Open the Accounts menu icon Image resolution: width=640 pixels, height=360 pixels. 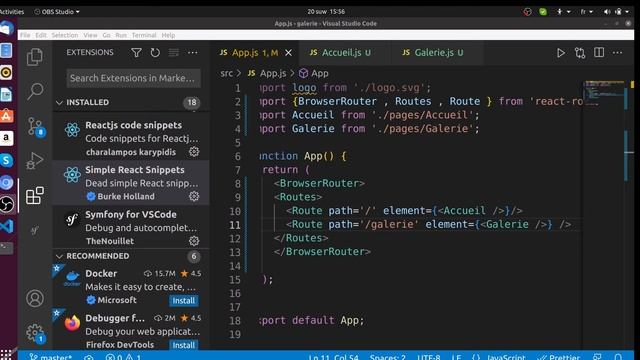point(35,298)
